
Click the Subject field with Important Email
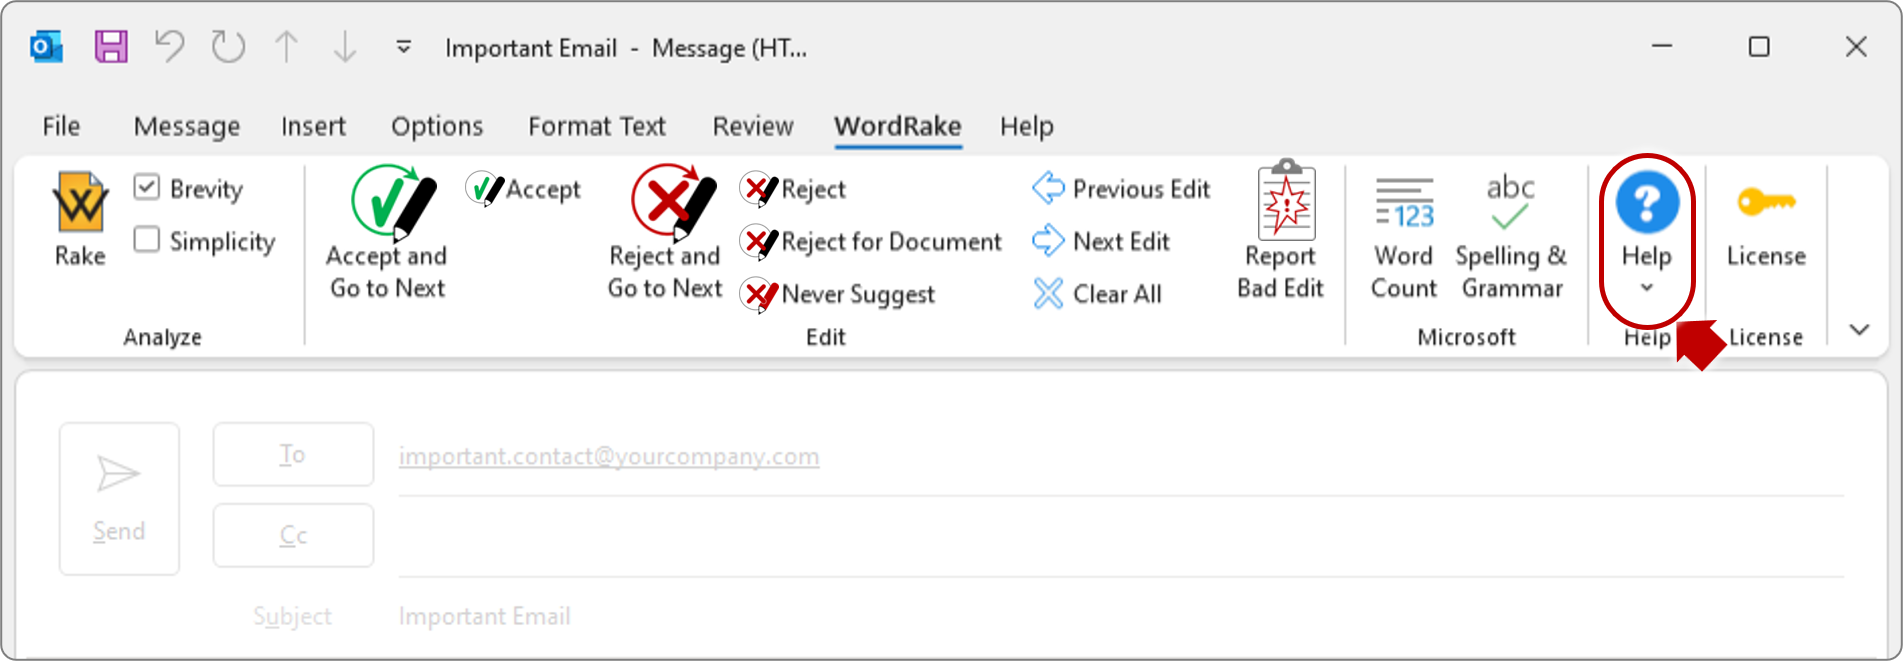[1121, 616]
